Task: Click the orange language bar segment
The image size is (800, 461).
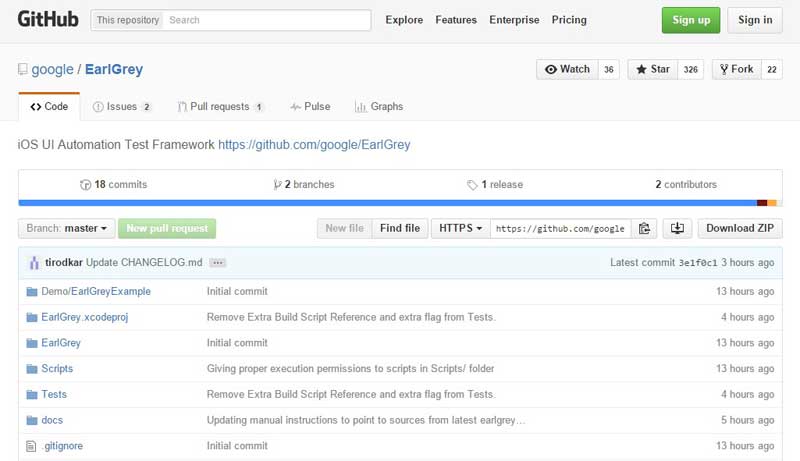Action: pyautogui.click(x=772, y=203)
